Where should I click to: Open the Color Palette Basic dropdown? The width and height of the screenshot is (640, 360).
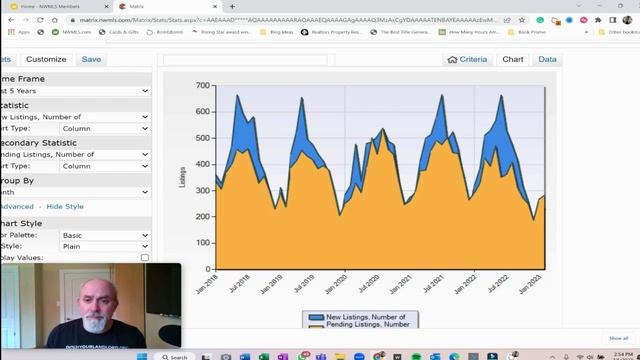(x=105, y=236)
